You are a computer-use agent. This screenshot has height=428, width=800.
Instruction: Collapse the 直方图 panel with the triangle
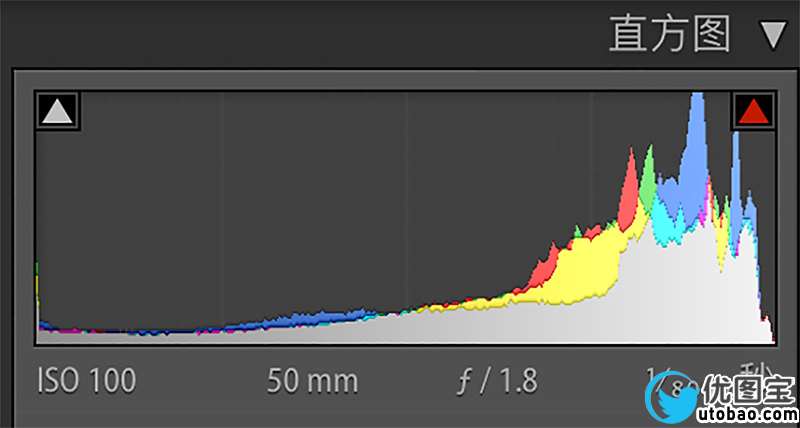tap(773, 36)
